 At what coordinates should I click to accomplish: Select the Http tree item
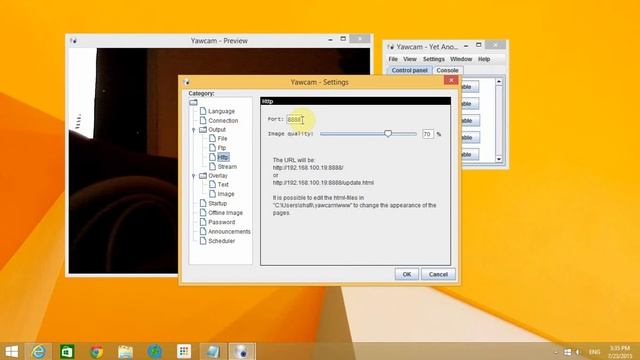pos(223,157)
